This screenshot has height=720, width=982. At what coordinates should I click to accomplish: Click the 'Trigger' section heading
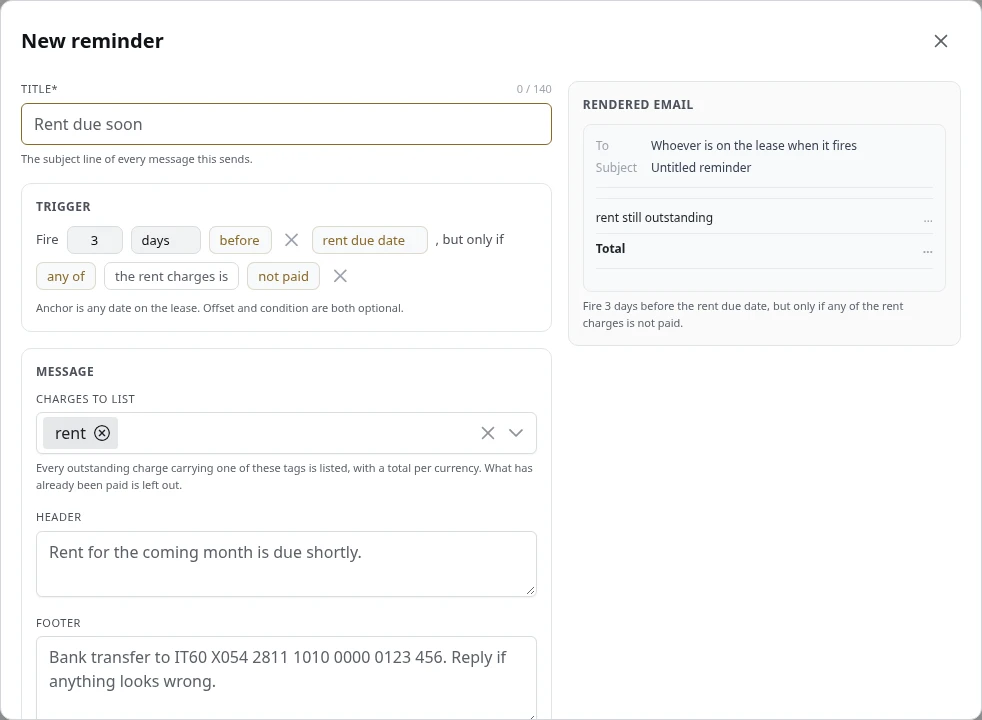(63, 207)
